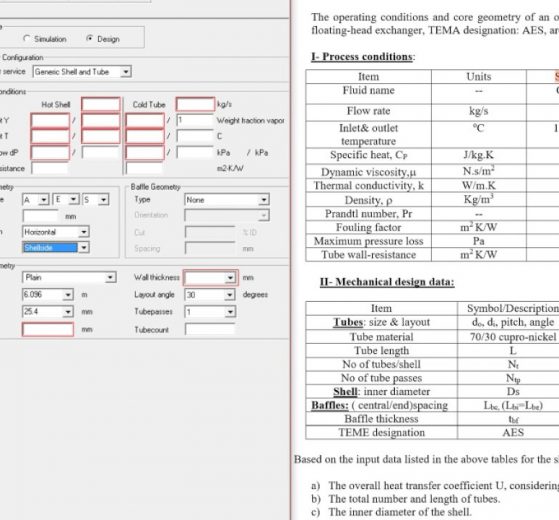Click the cold-side fouling resistance field before m2-K/W
This screenshot has width=559, height=520.
144,168
